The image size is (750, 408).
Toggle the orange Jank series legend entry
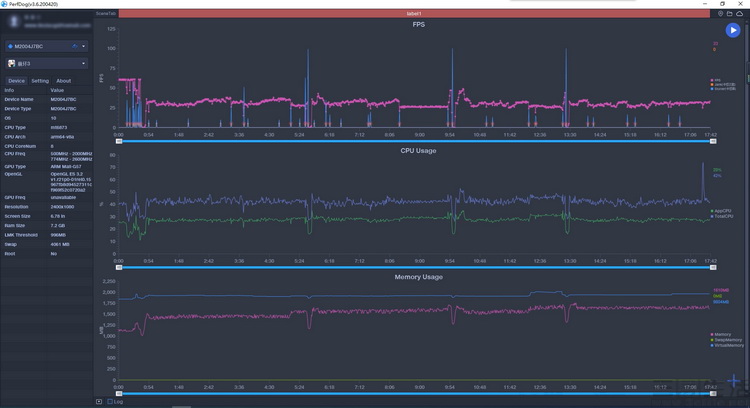click(723, 85)
